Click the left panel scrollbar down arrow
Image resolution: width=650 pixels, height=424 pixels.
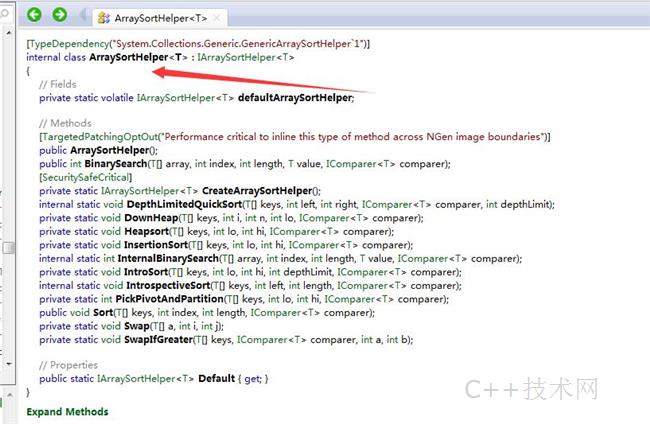[x=9, y=364]
